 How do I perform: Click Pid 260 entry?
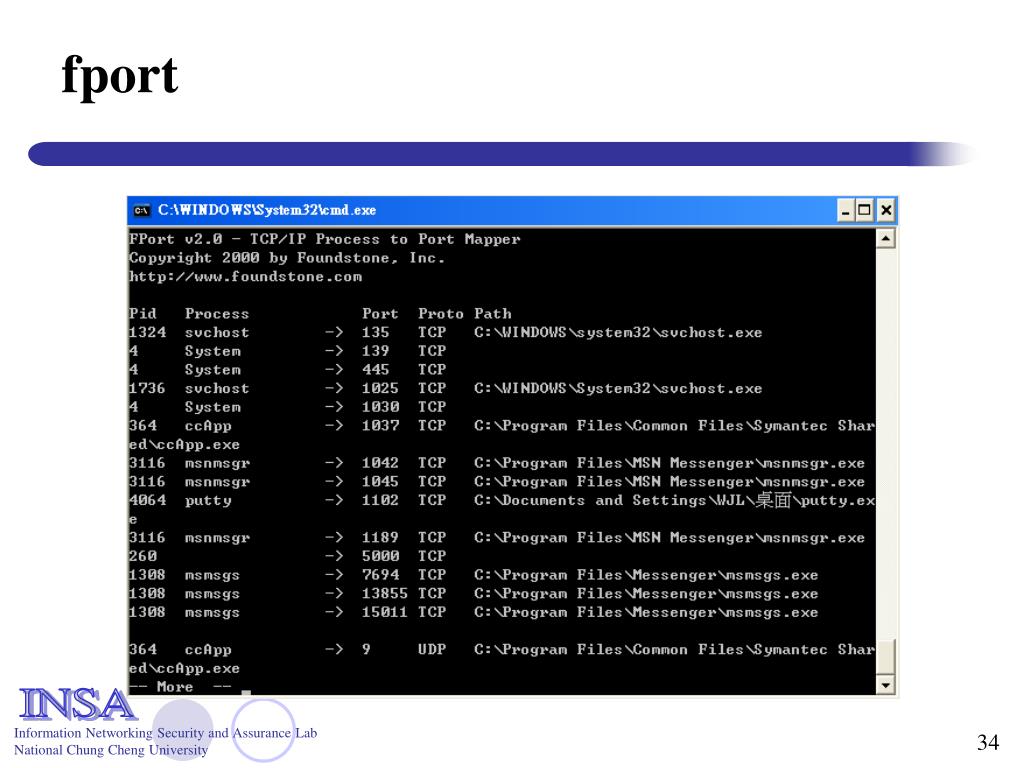142,556
